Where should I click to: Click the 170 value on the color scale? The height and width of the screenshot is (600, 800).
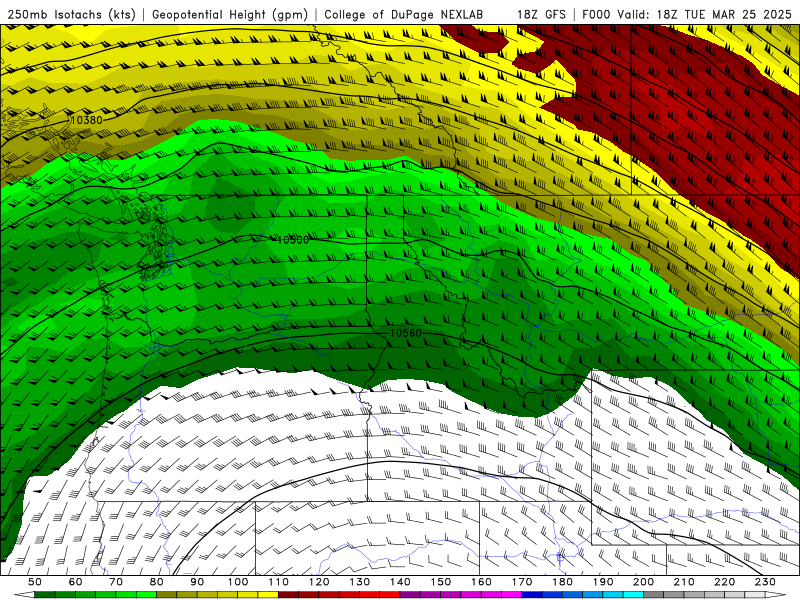tap(522, 582)
